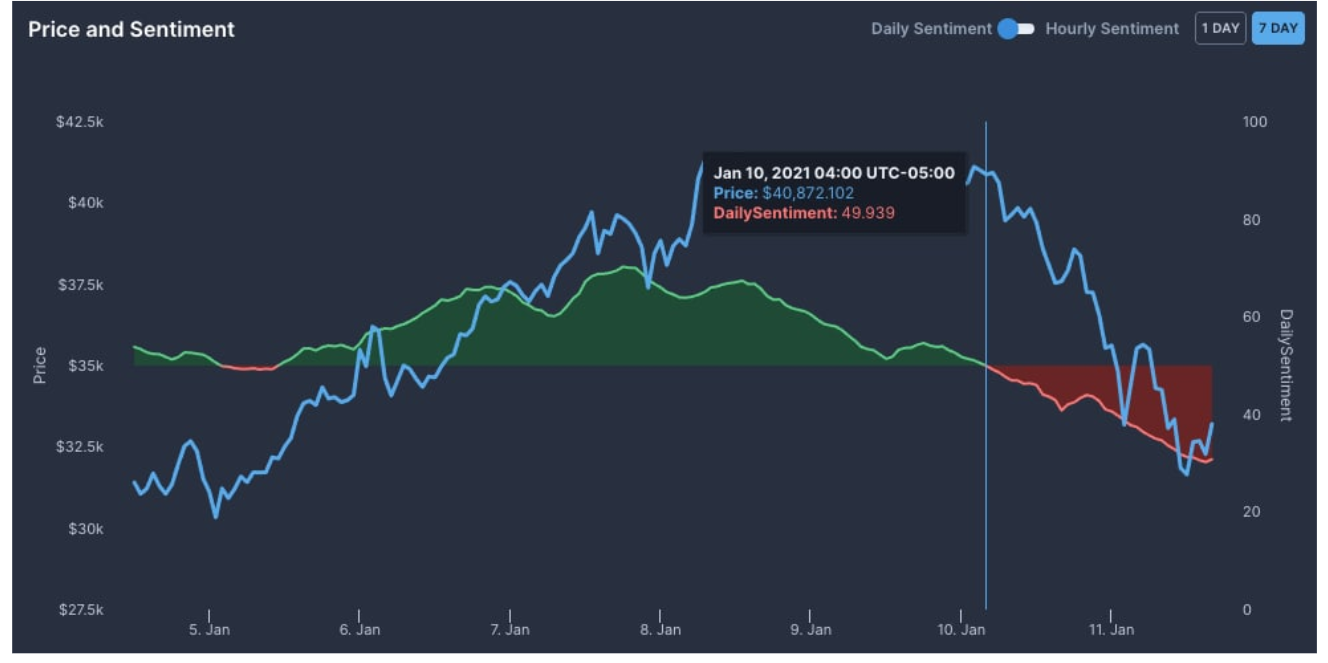
Task: Click the Price left axis title
Action: tap(40, 365)
